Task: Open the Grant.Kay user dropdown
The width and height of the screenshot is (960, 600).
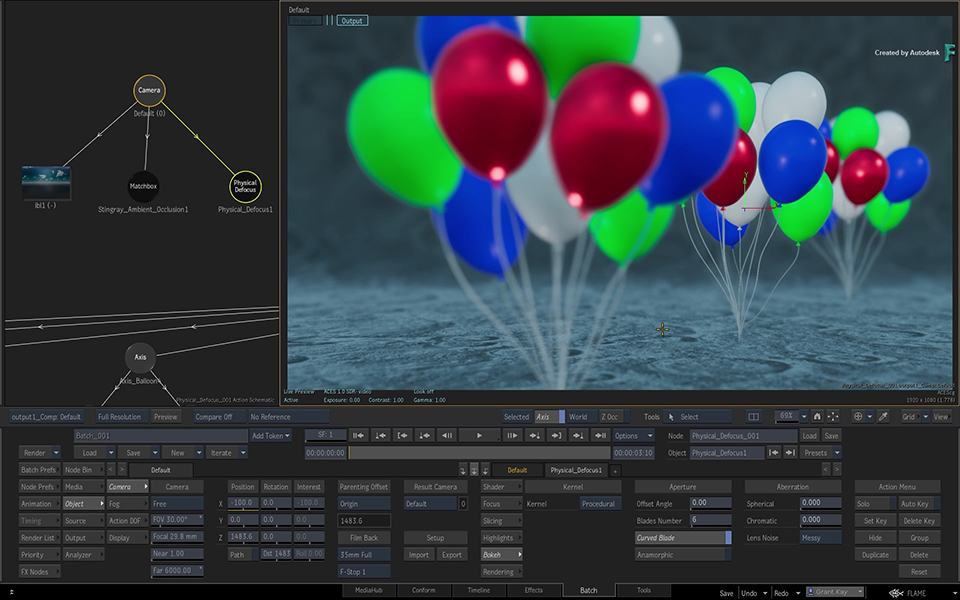Action: click(x=835, y=592)
